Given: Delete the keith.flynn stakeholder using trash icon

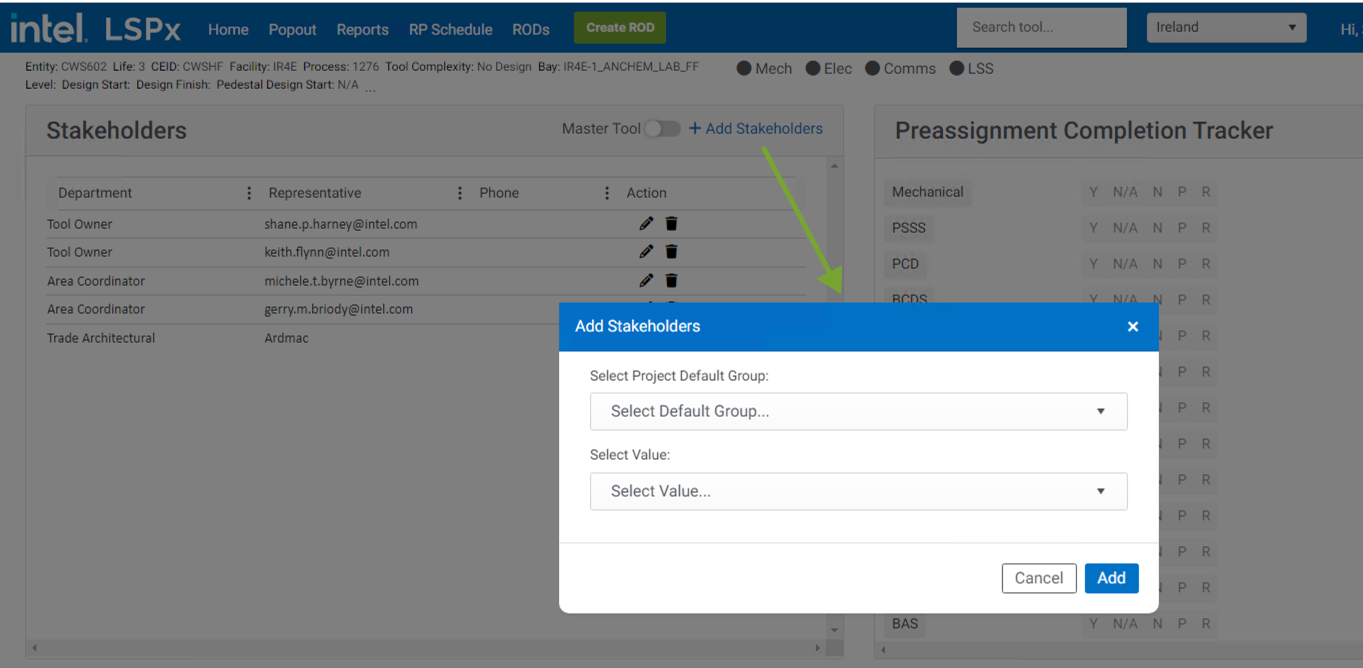Looking at the screenshot, I should click(x=672, y=252).
